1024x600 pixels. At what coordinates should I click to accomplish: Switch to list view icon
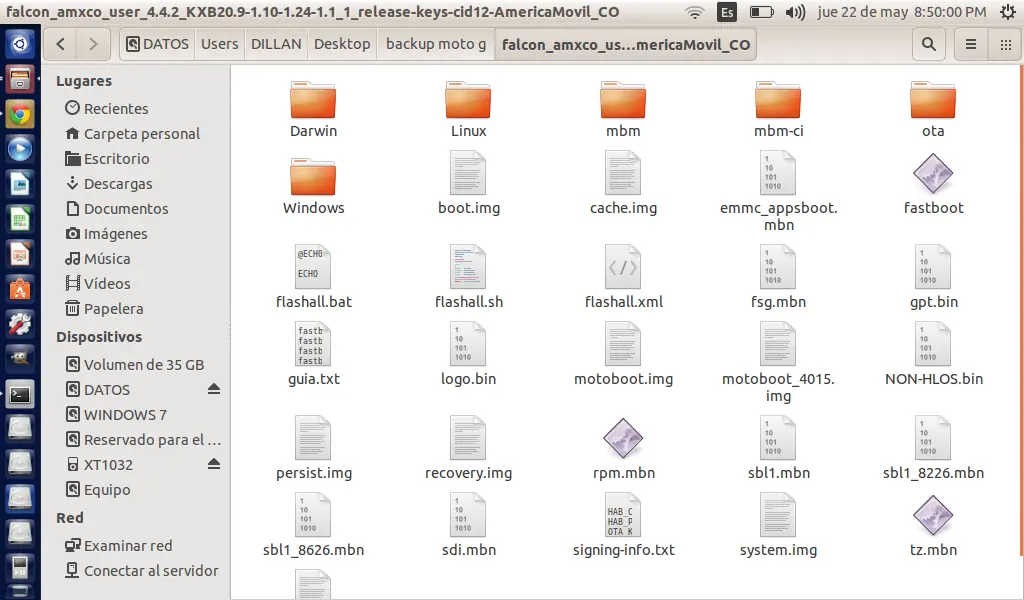tap(970, 44)
